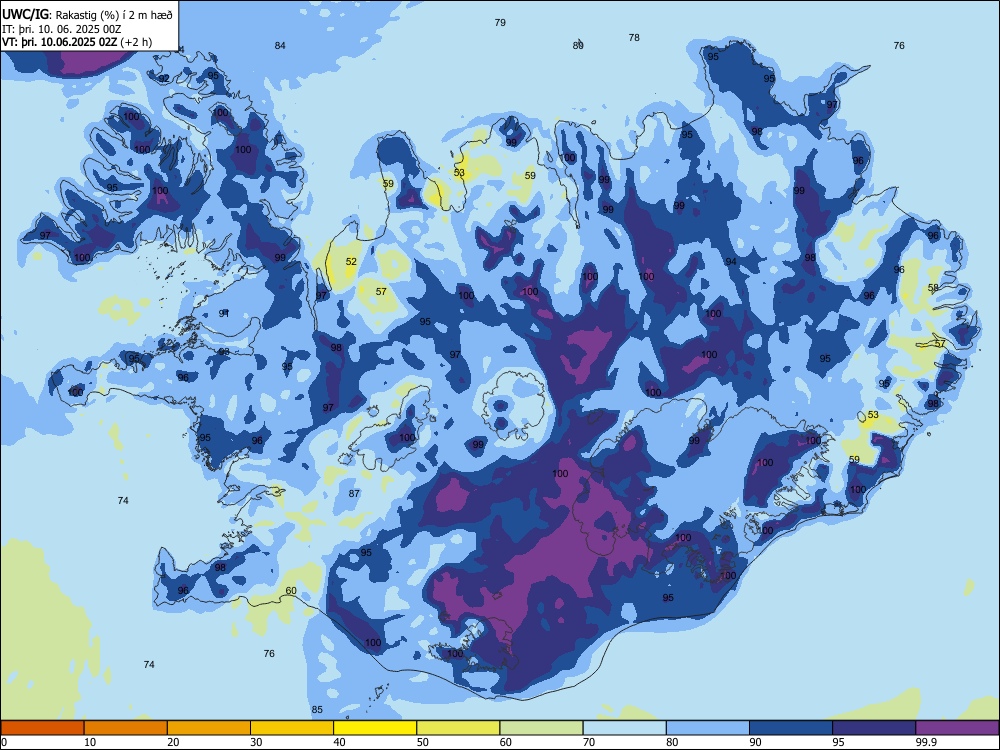
Task: Click the legend tick label '30'
Action: pyautogui.click(x=256, y=742)
